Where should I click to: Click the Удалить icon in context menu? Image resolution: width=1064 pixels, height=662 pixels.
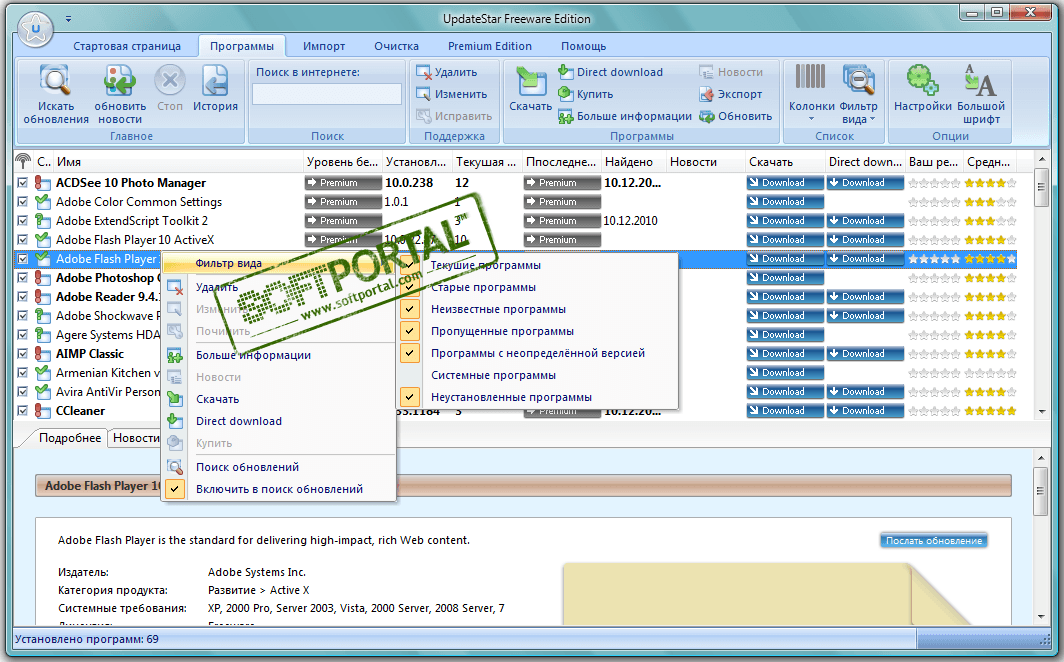[175, 288]
